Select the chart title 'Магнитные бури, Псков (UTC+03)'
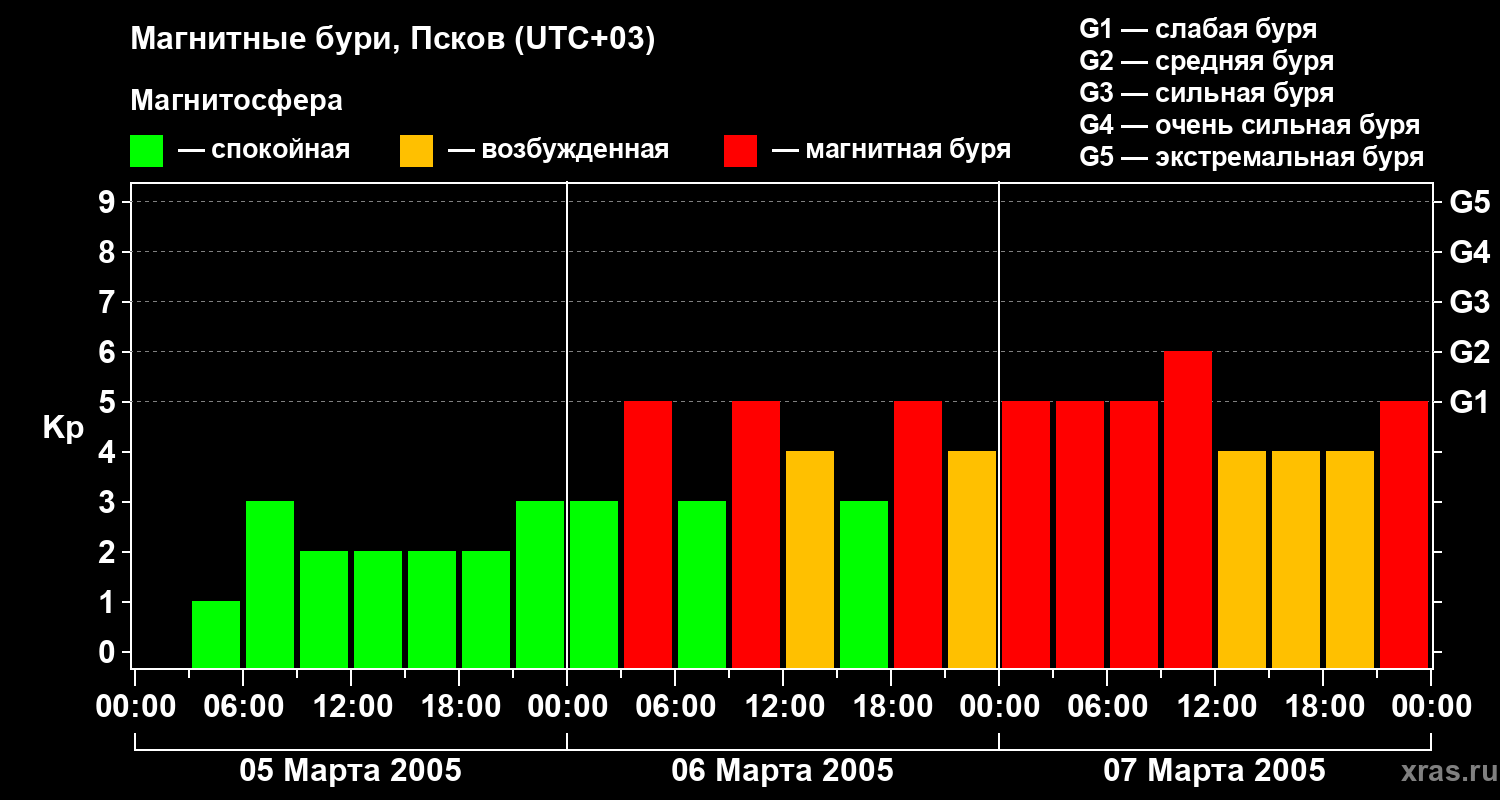The height and width of the screenshot is (800, 1500). pyautogui.click(x=393, y=40)
